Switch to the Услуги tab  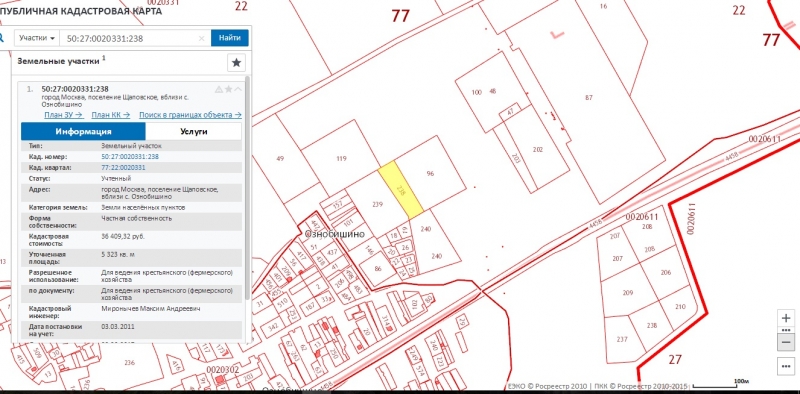pyautogui.click(x=194, y=131)
